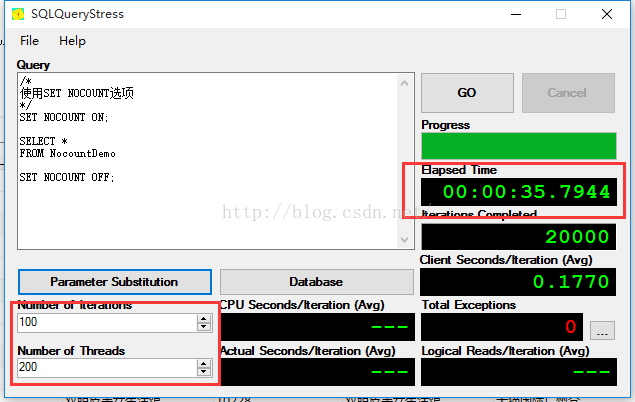The height and width of the screenshot is (402, 635).
Task: Click the SET NOCOUNT OFF; line
Action: pos(67,177)
